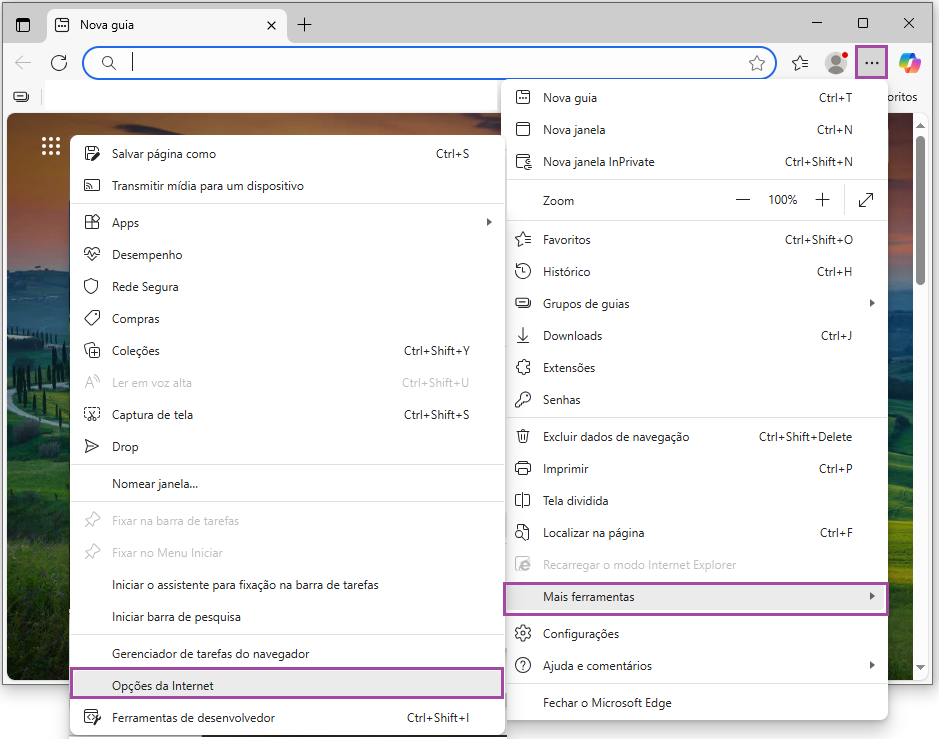Enter full screen with zoom expand icon

click(866, 200)
